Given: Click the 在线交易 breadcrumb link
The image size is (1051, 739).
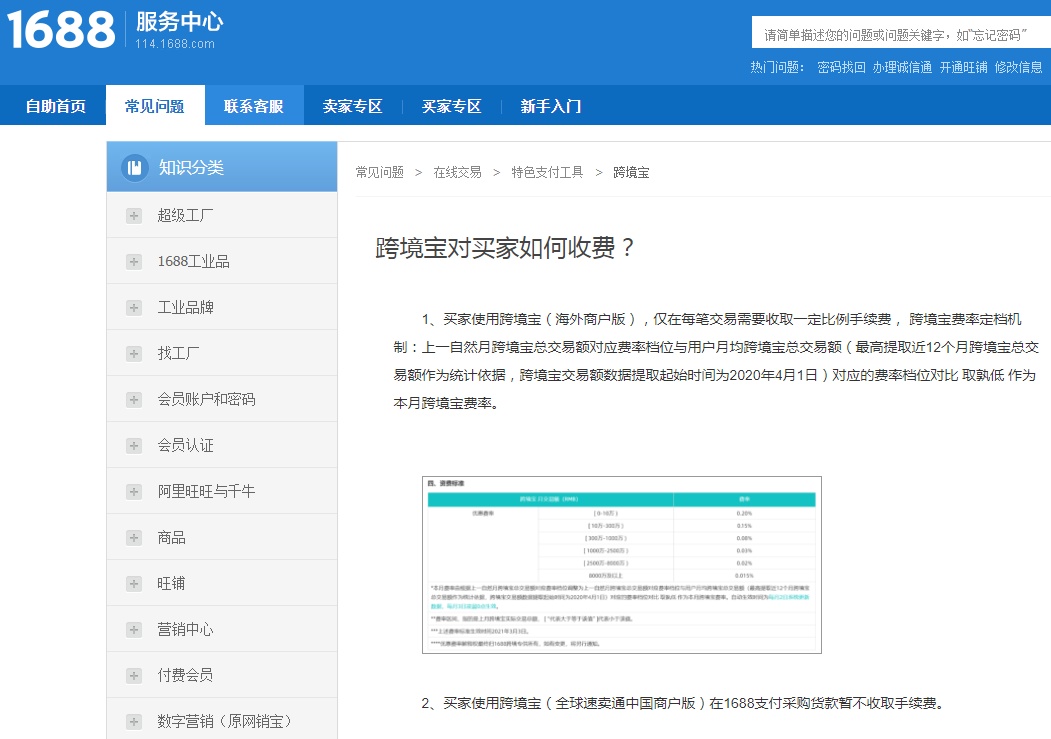Looking at the screenshot, I should pyautogui.click(x=457, y=172).
